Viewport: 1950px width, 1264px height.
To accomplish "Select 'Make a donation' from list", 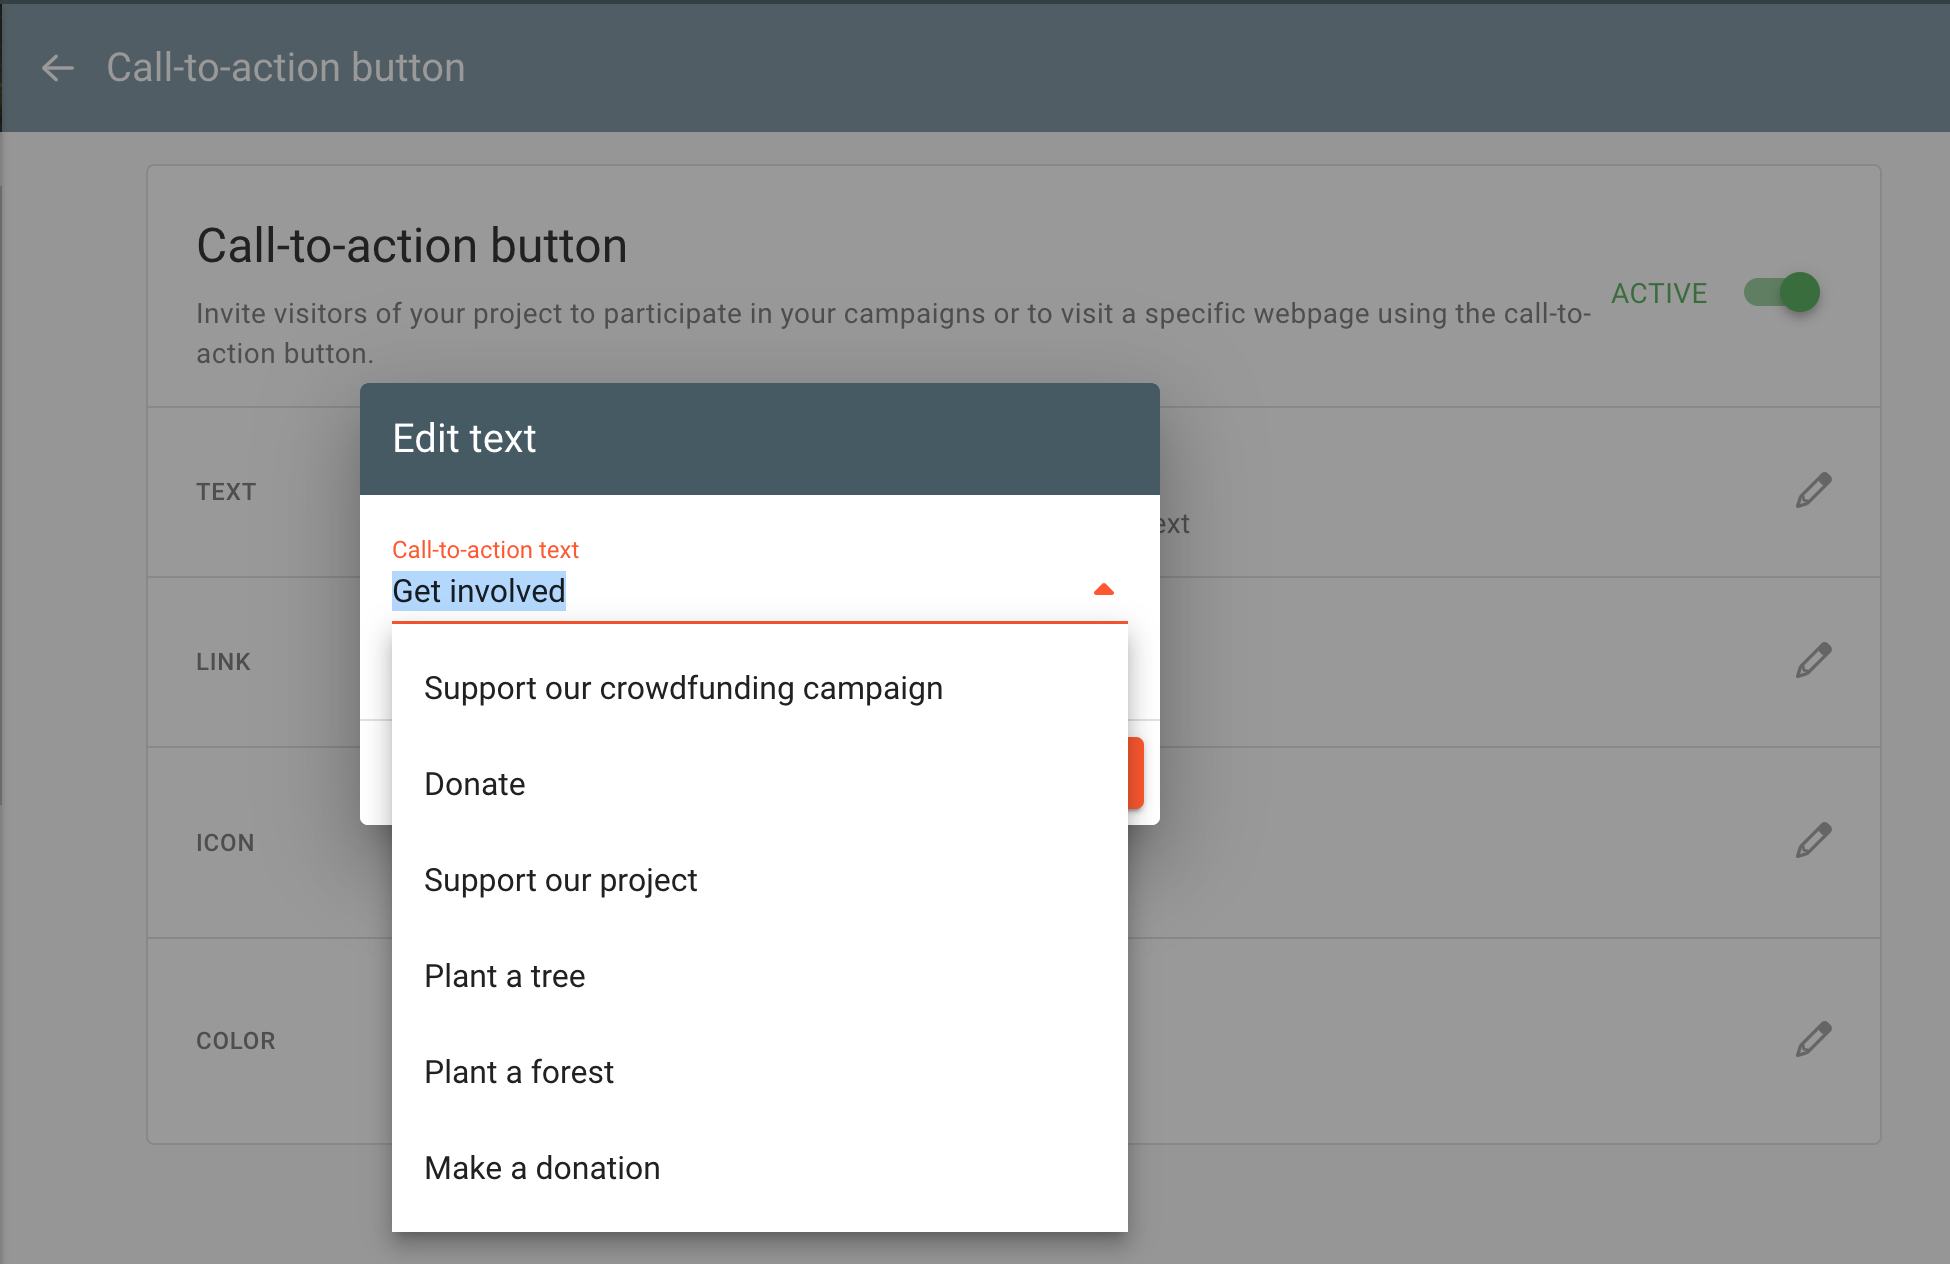I will [x=542, y=1168].
